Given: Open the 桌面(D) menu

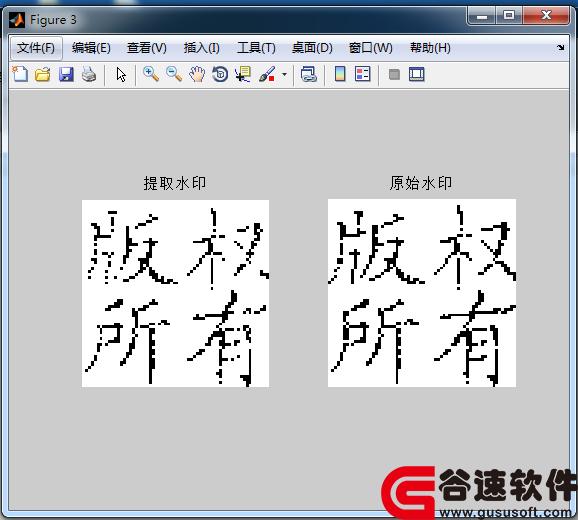Looking at the screenshot, I should [x=312, y=48].
